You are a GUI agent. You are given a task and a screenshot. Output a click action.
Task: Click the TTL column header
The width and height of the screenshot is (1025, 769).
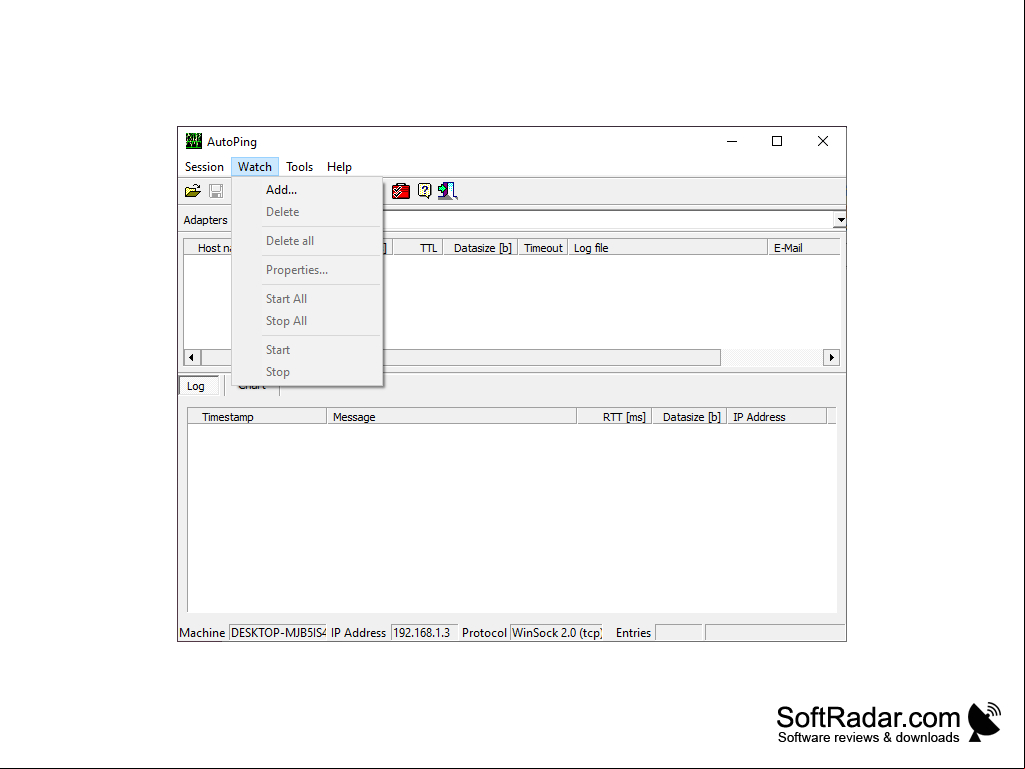(x=418, y=248)
